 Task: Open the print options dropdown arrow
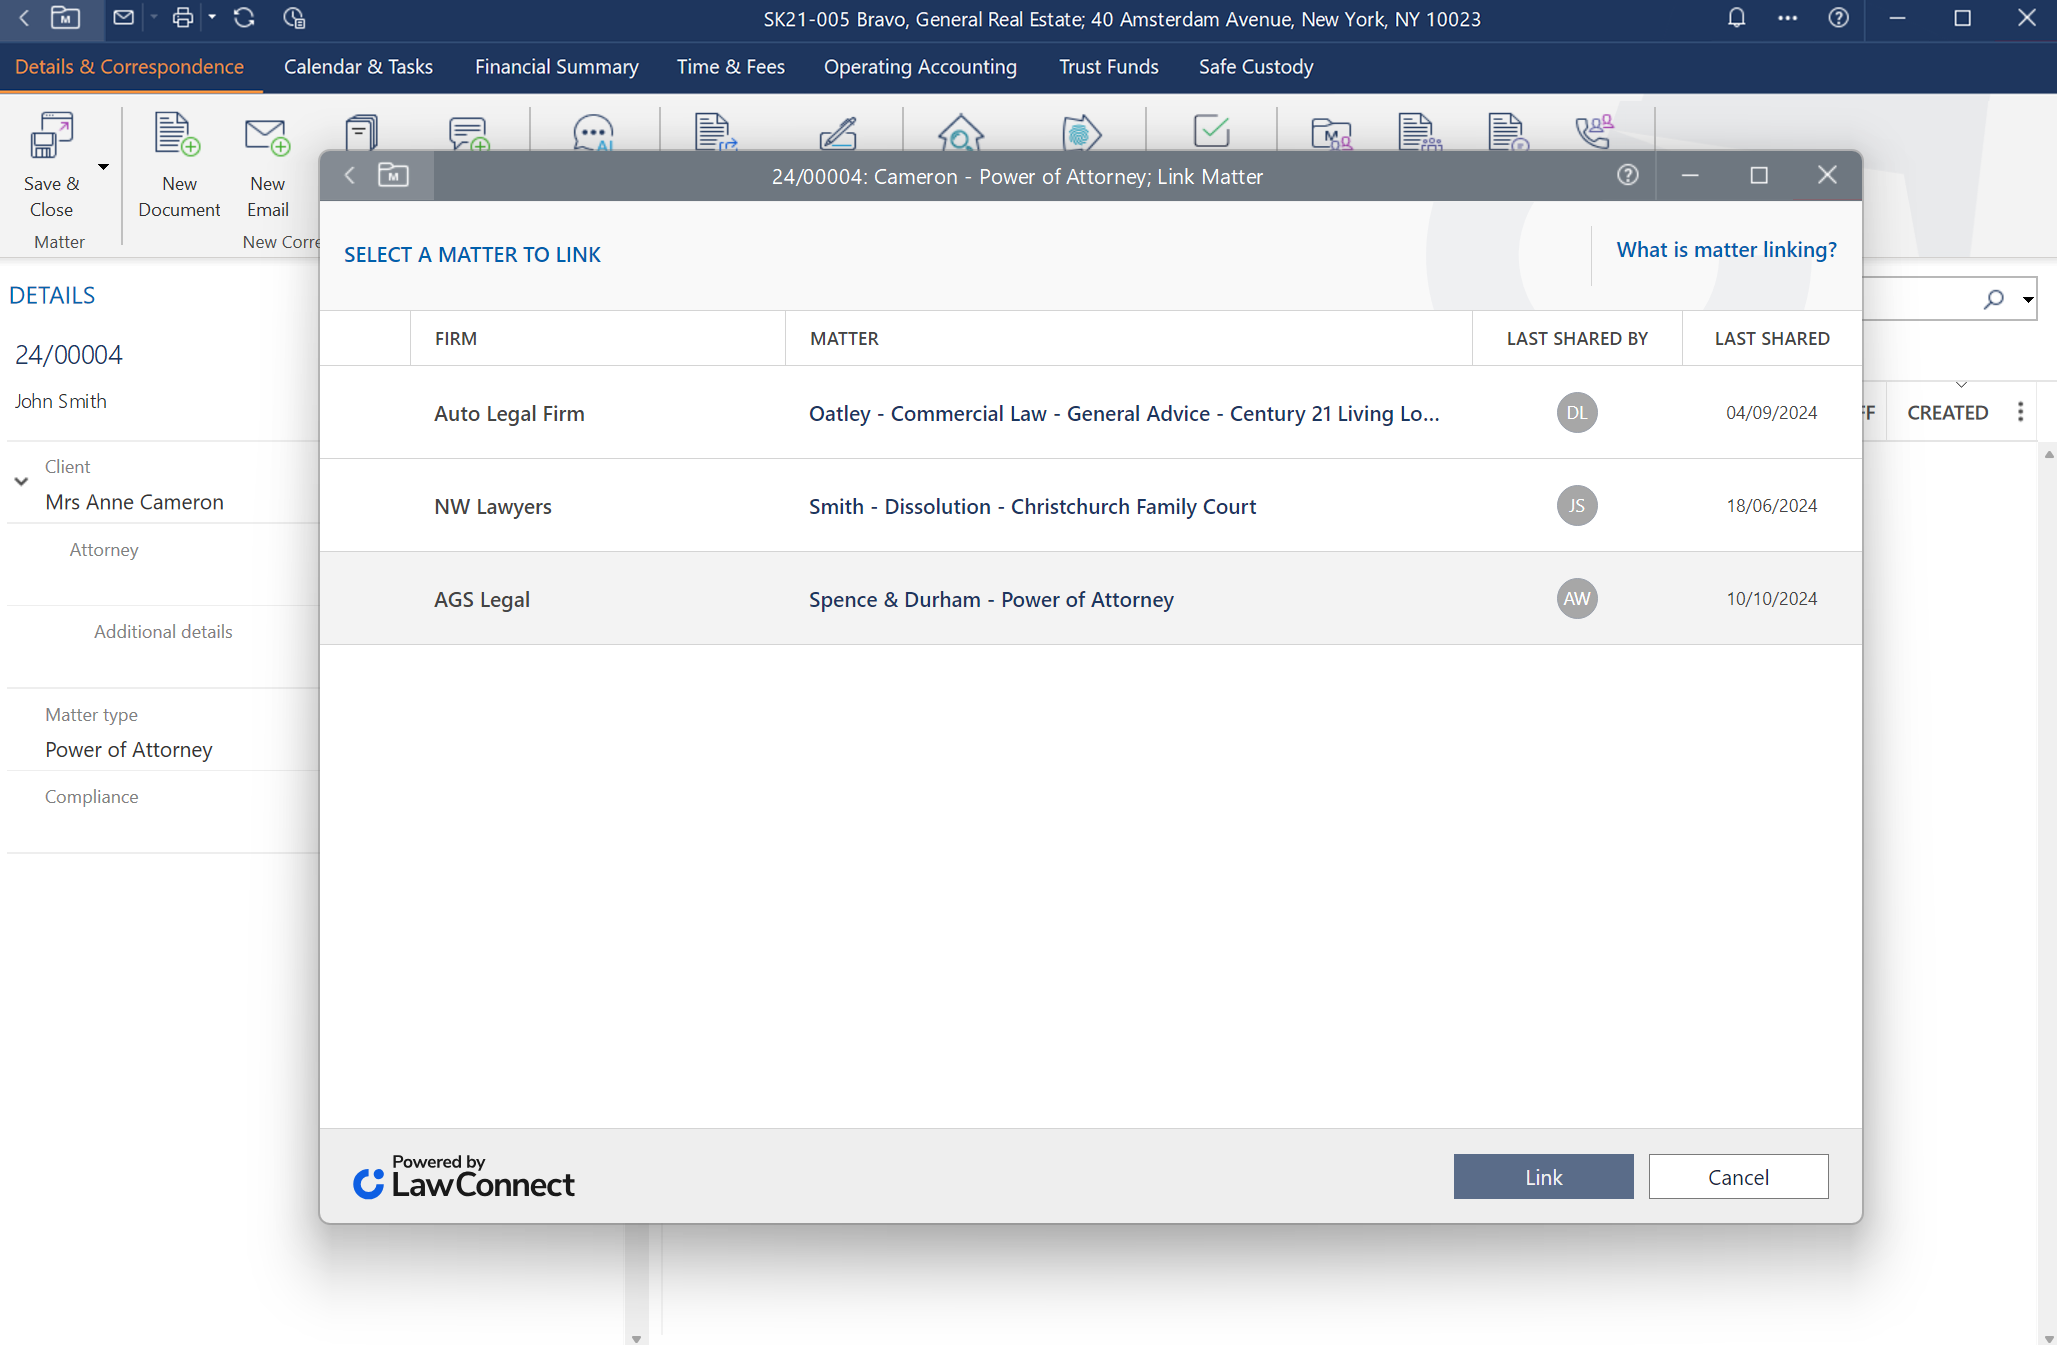coord(212,18)
